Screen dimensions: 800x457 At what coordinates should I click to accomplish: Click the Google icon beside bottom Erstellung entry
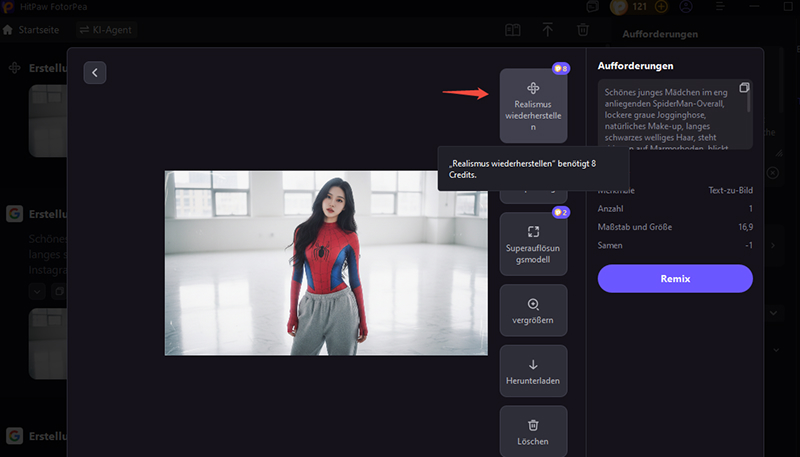14,436
